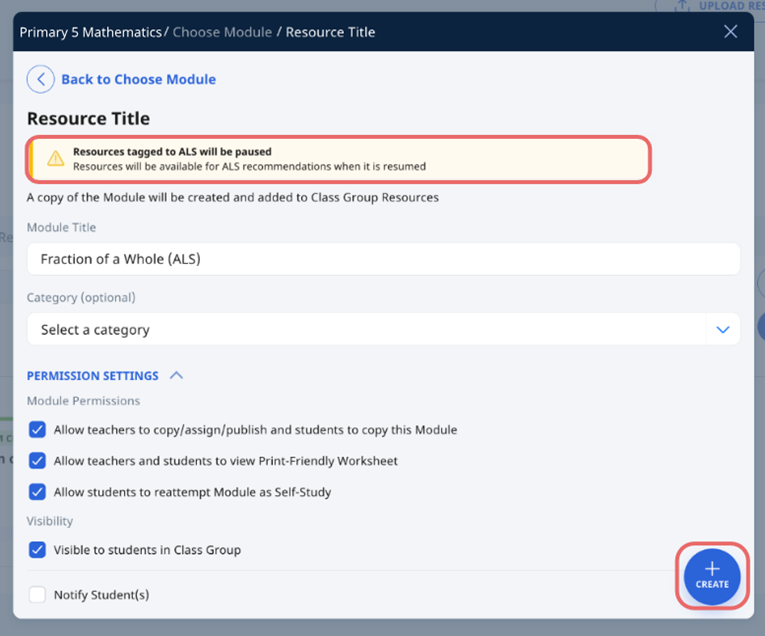Click the category dropdown chevron arrow
The width and height of the screenshot is (765, 636).
[723, 330]
